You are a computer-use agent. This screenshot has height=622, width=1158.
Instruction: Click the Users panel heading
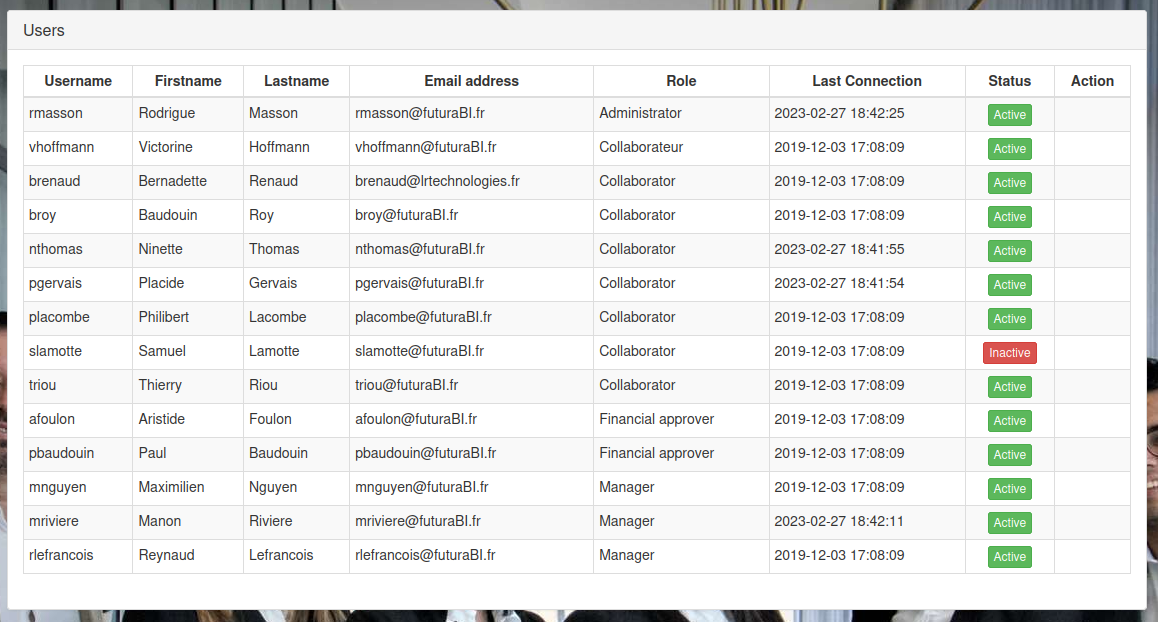click(44, 31)
